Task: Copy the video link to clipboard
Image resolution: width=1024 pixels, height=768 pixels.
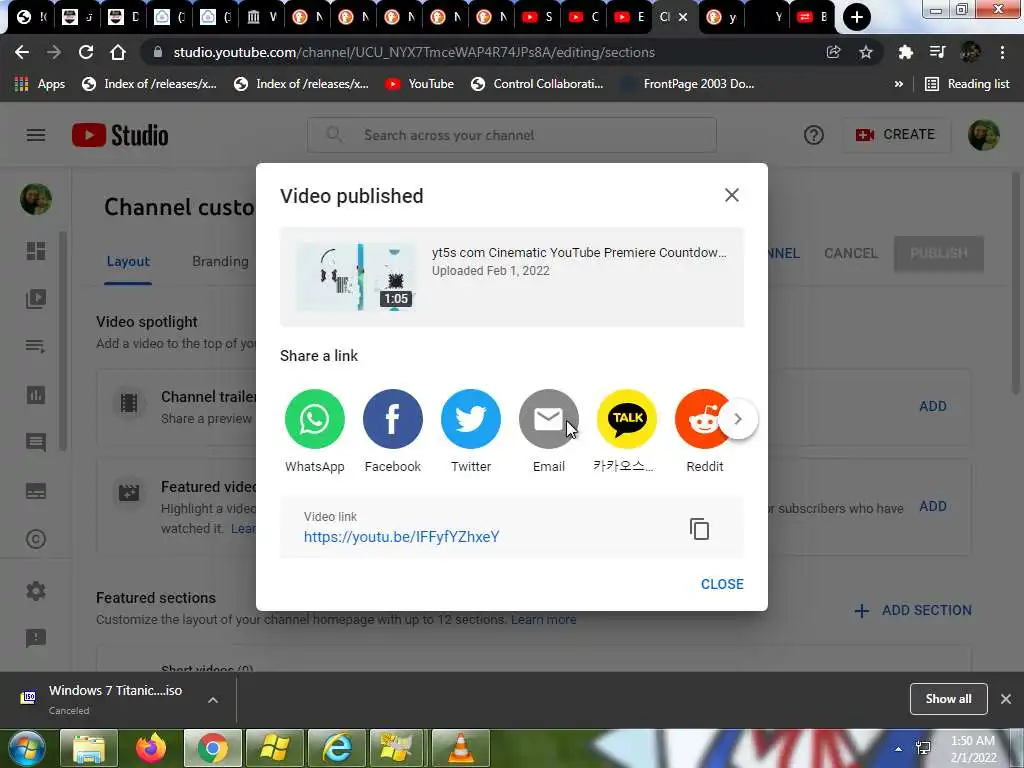Action: (x=699, y=529)
